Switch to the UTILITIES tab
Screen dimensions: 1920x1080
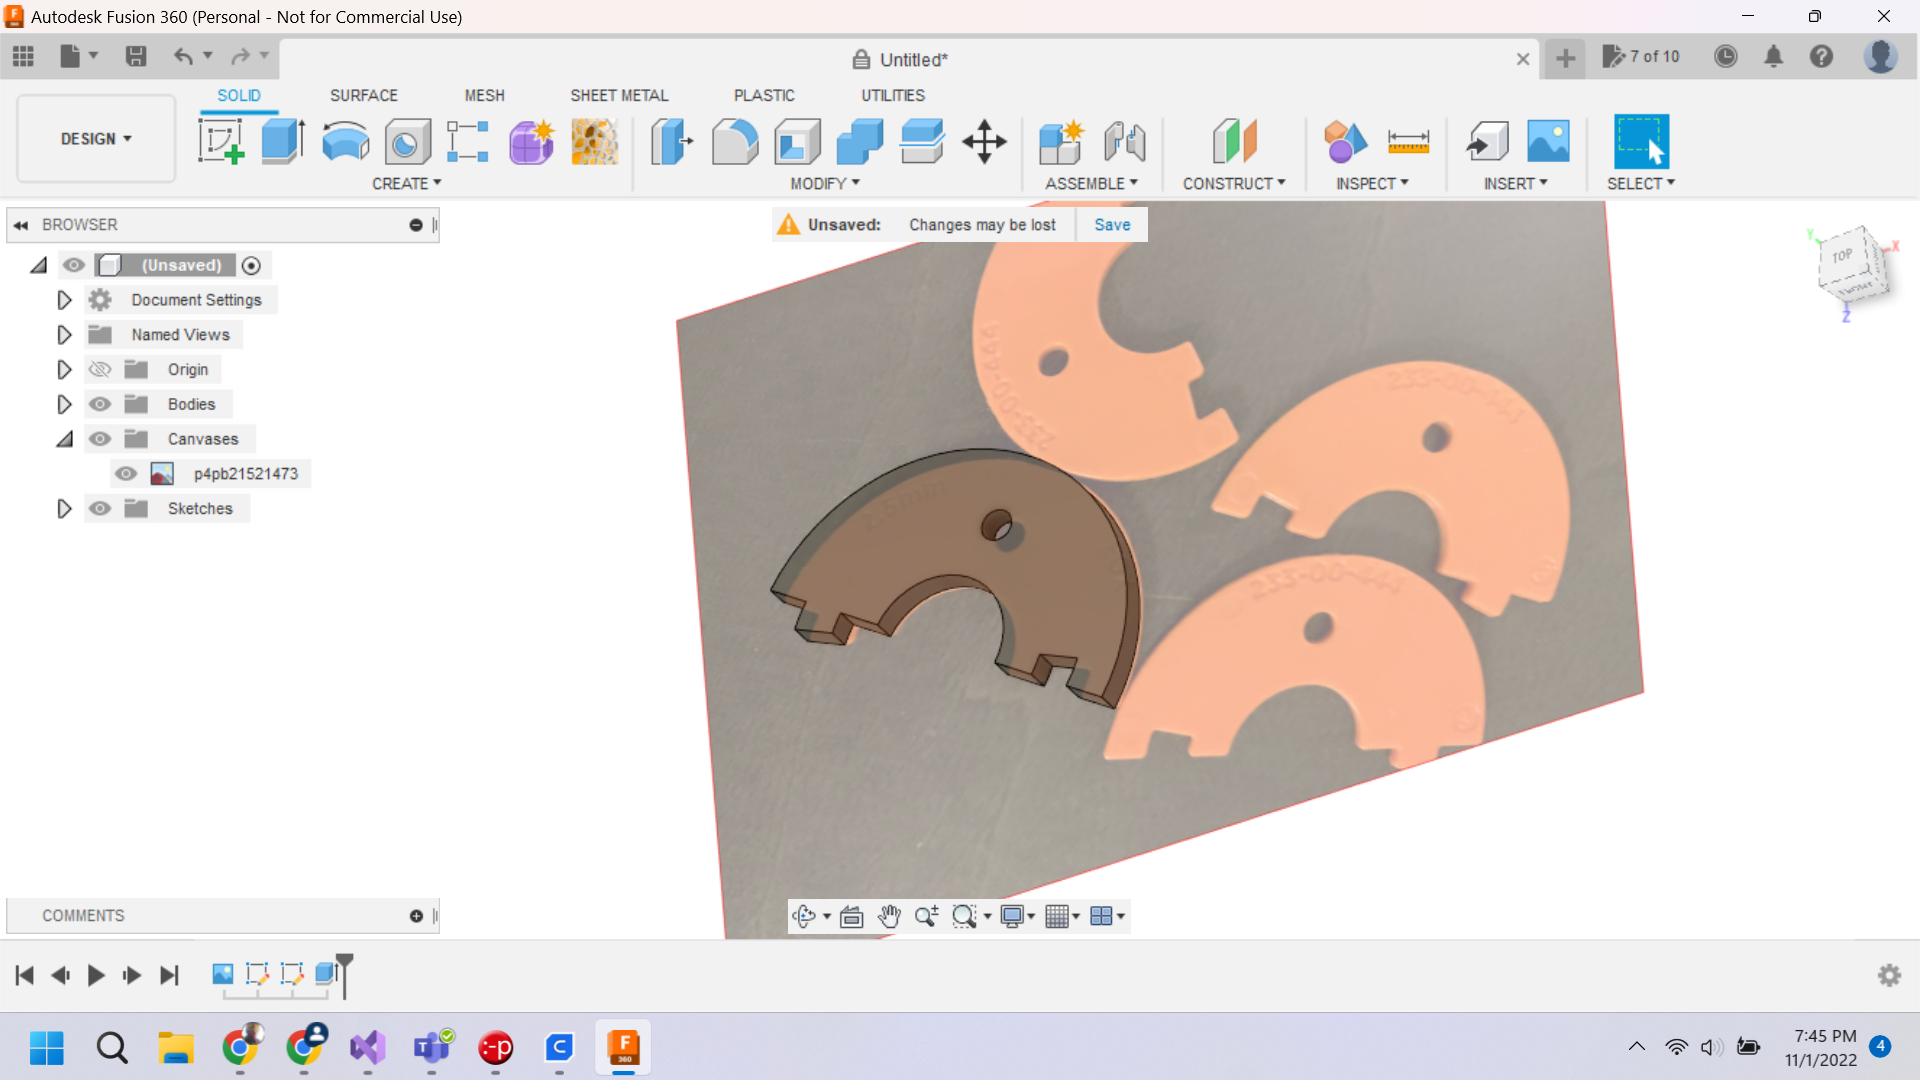coord(893,96)
